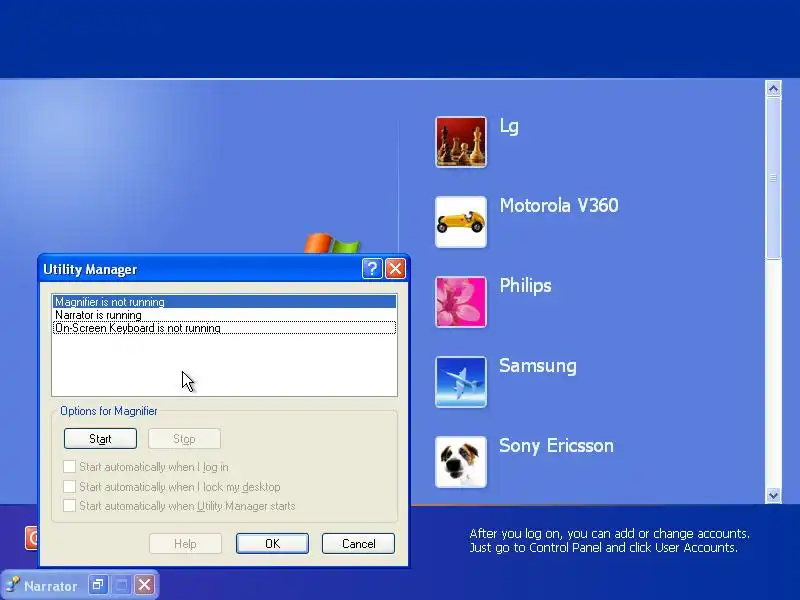Viewport: 800px width, 600px height.
Task: Select 'Narrator is running' entry
Action: point(224,315)
